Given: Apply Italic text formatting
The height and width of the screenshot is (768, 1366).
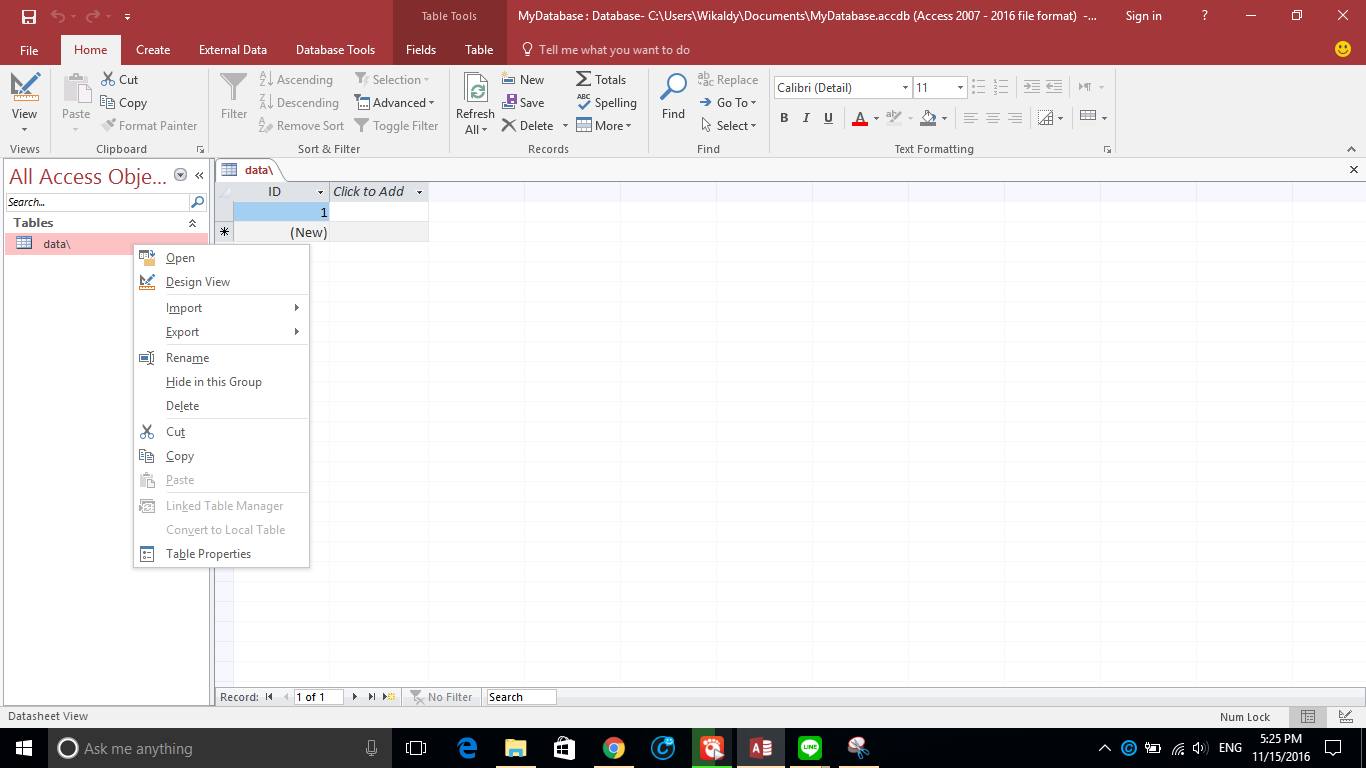Looking at the screenshot, I should point(806,118).
